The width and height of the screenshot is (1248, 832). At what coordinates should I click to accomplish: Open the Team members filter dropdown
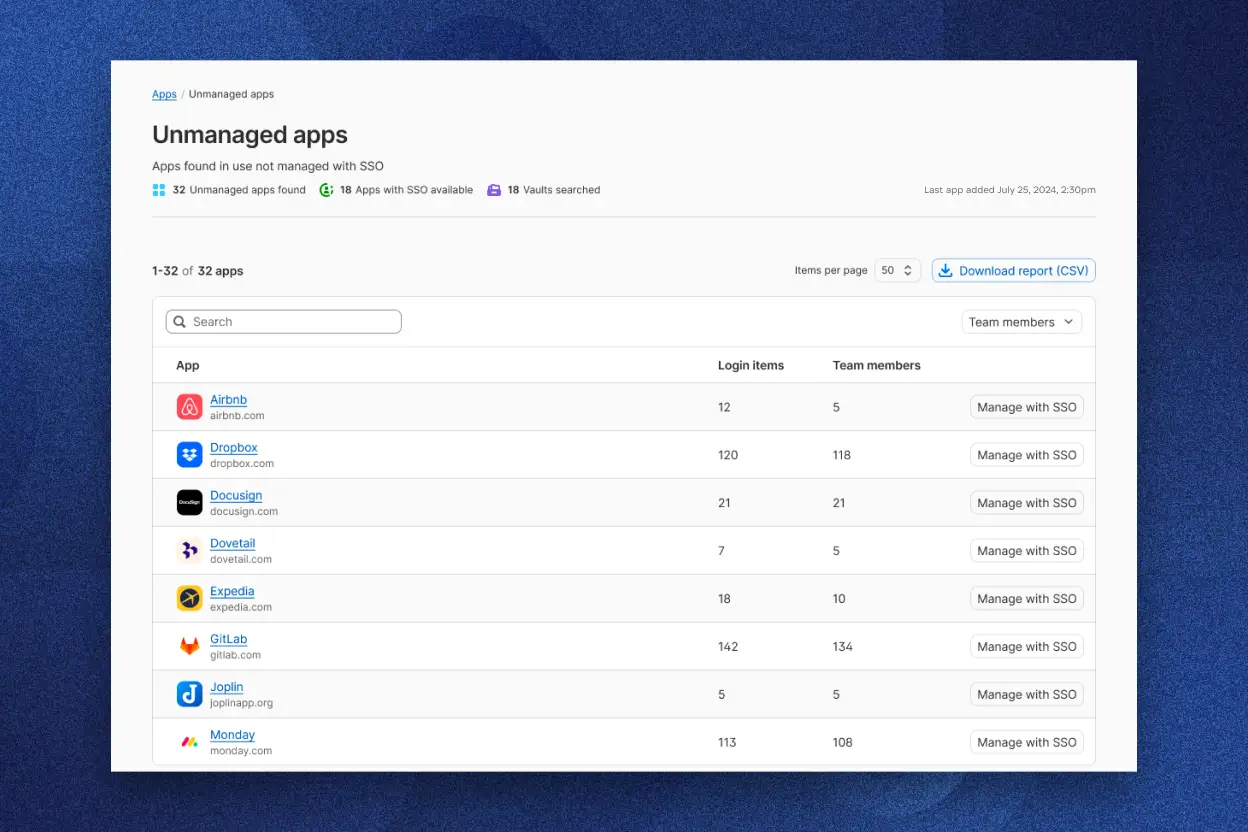[x=1021, y=321]
